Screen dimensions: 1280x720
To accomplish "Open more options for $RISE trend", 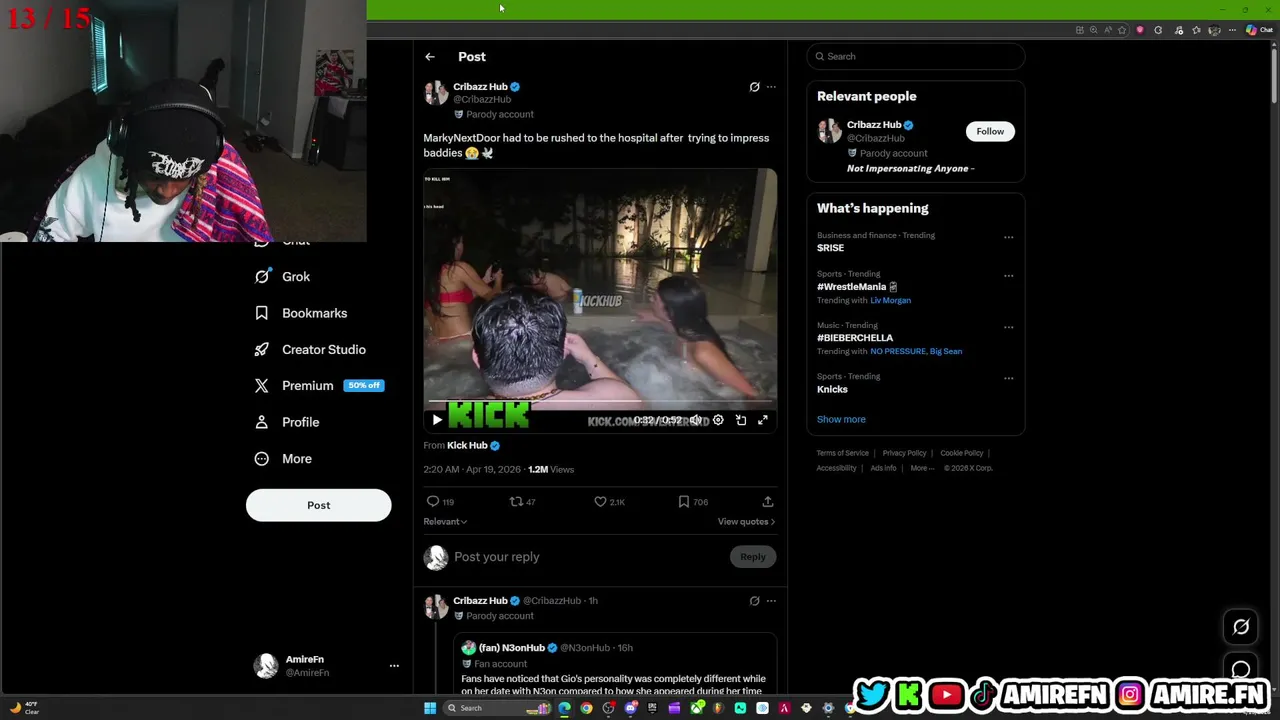I will click(1008, 238).
